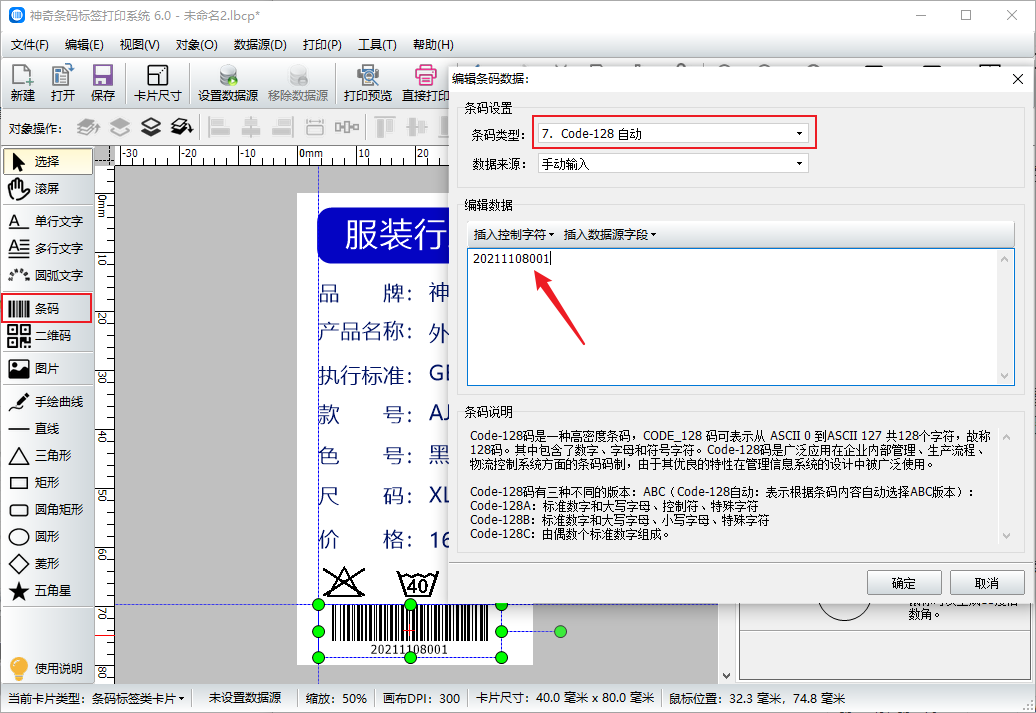Image resolution: width=1036 pixels, height=713 pixels.
Task: Select the 菱形 diamond tool
Action: pos(48,564)
